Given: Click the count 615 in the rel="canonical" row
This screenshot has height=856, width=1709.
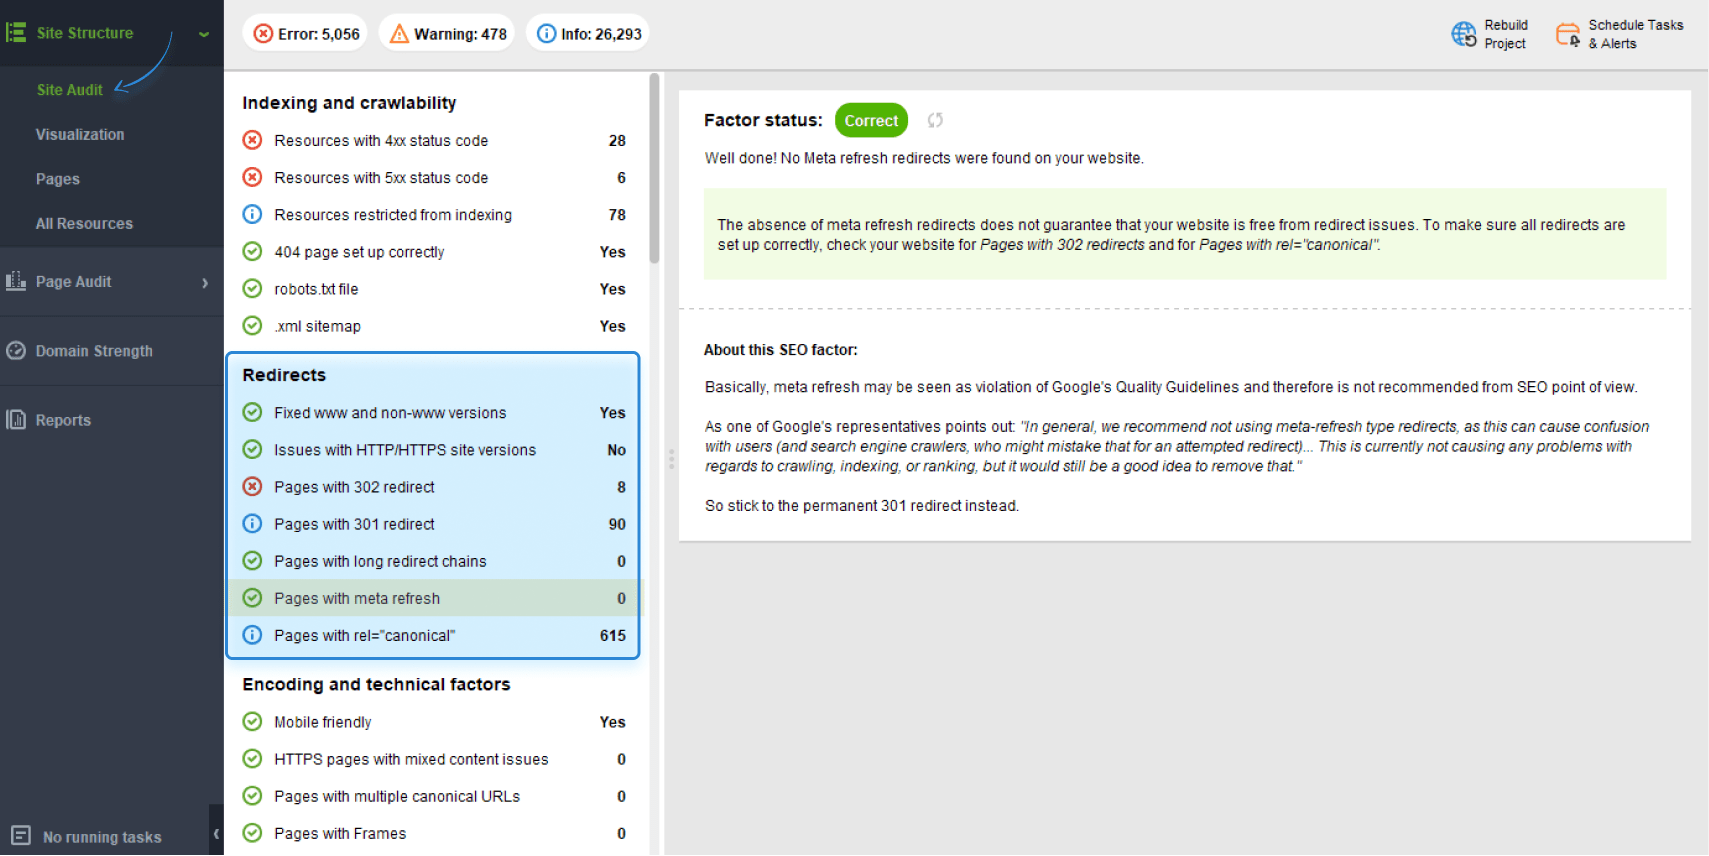Looking at the screenshot, I should click(x=613, y=635).
